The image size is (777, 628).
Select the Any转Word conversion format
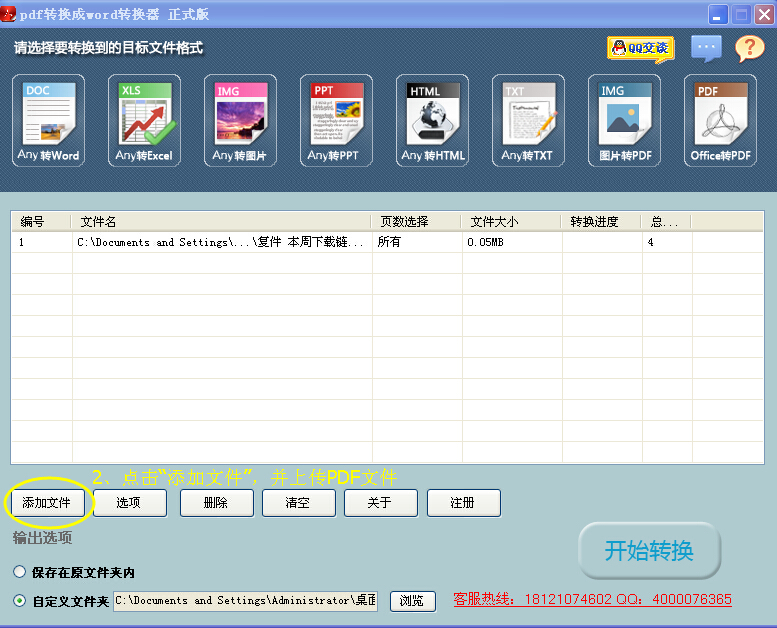pos(48,120)
